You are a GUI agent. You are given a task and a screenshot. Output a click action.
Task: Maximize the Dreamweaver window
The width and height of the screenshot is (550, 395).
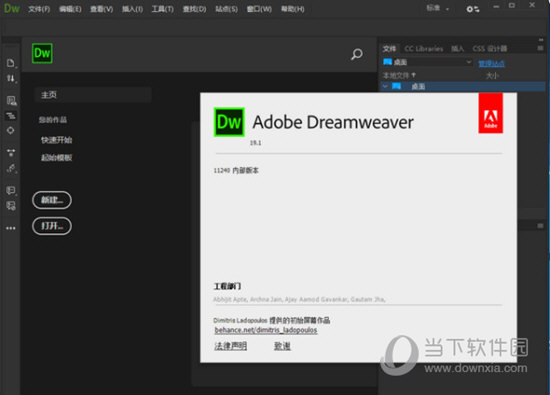click(512, 6)
